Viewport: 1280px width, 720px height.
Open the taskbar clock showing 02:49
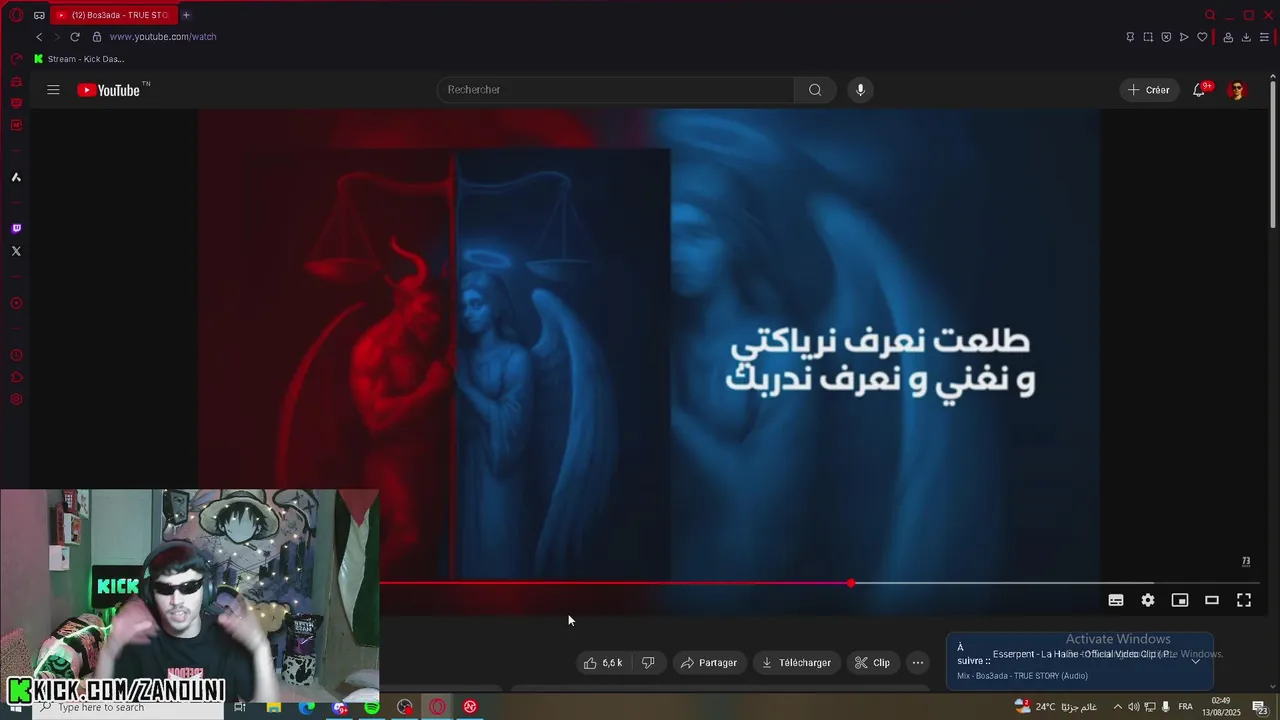point(1221,707)
